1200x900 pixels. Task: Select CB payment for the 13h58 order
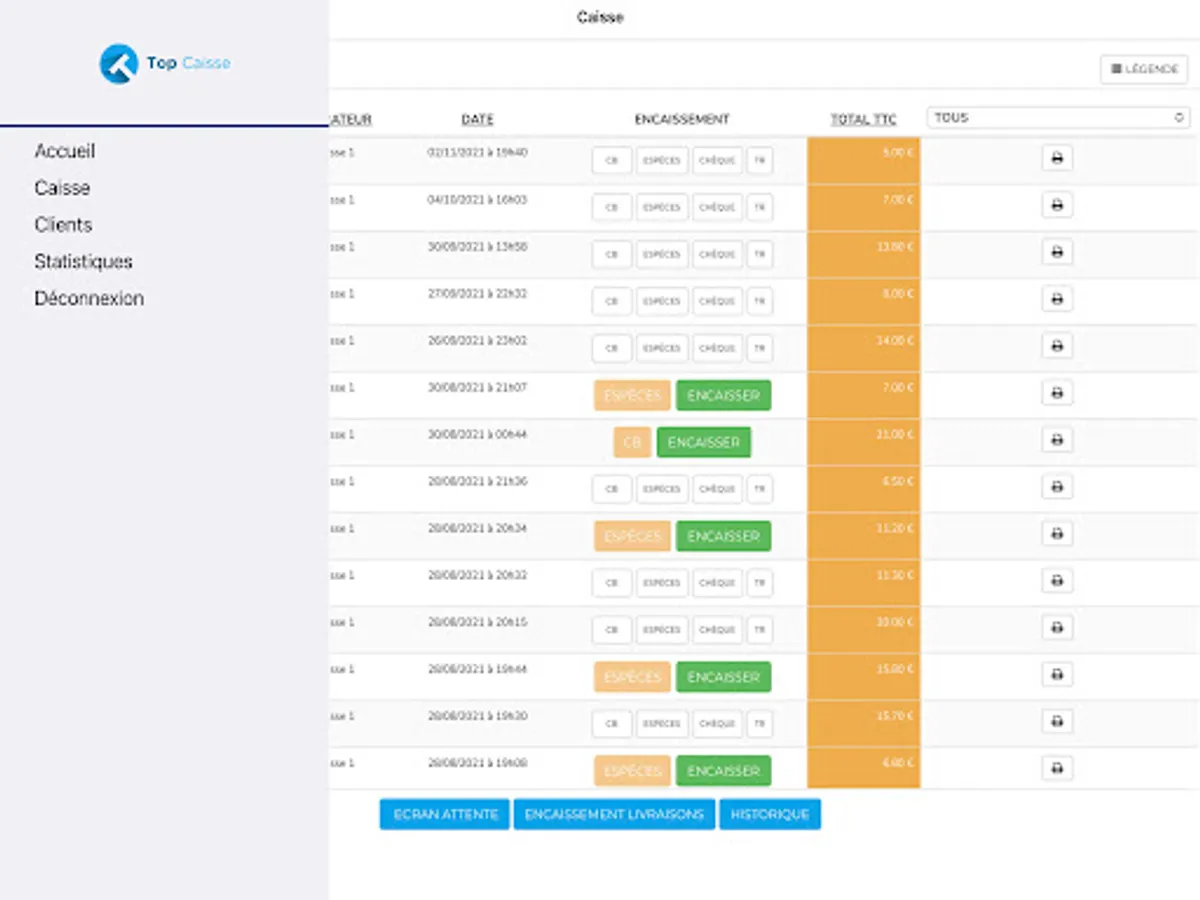pyautogui.click(x=612, y=255)
